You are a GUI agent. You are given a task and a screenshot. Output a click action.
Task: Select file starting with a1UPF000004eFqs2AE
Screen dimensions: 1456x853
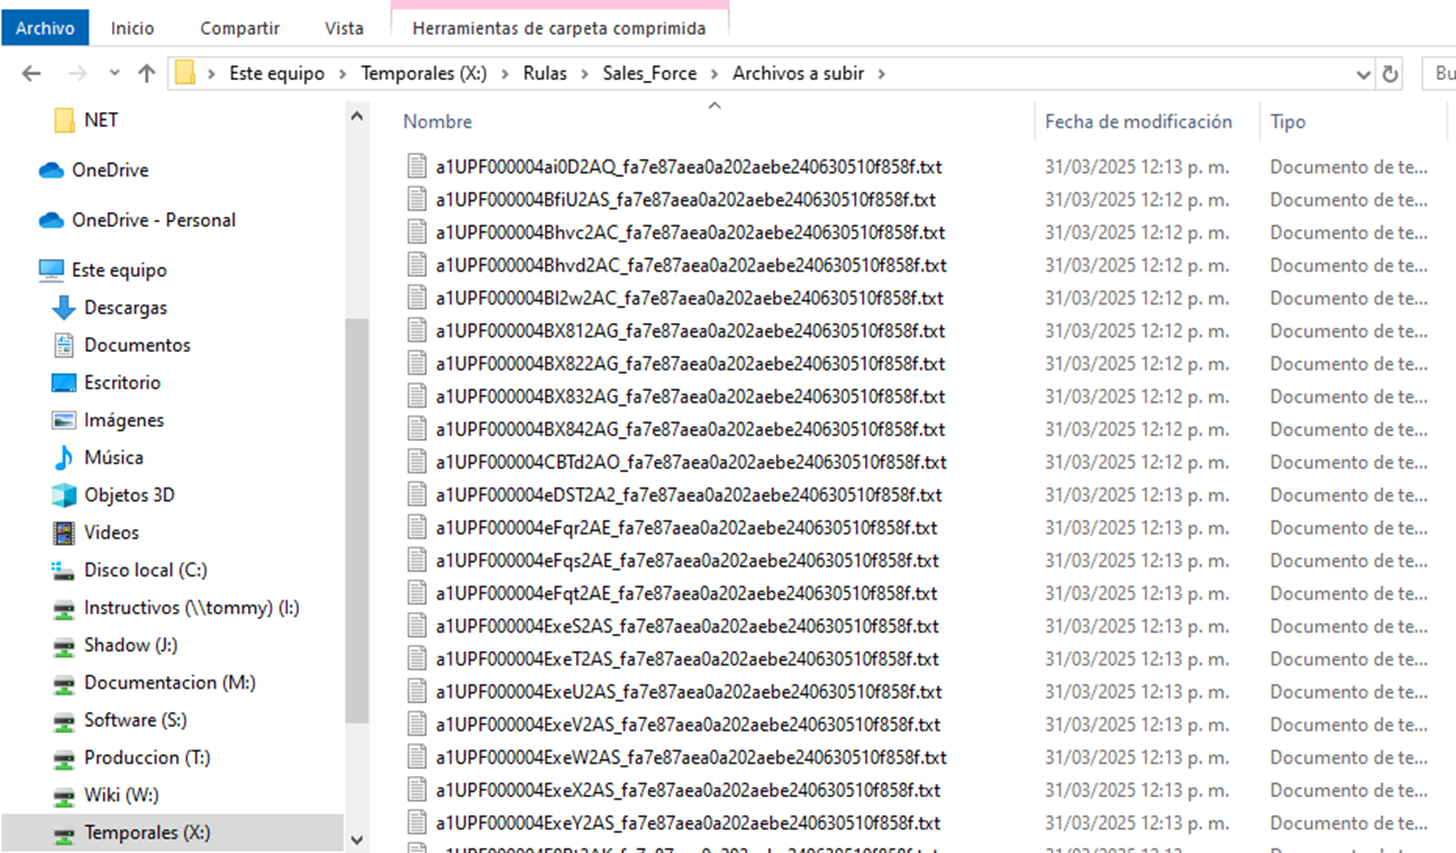coord(687,561)
